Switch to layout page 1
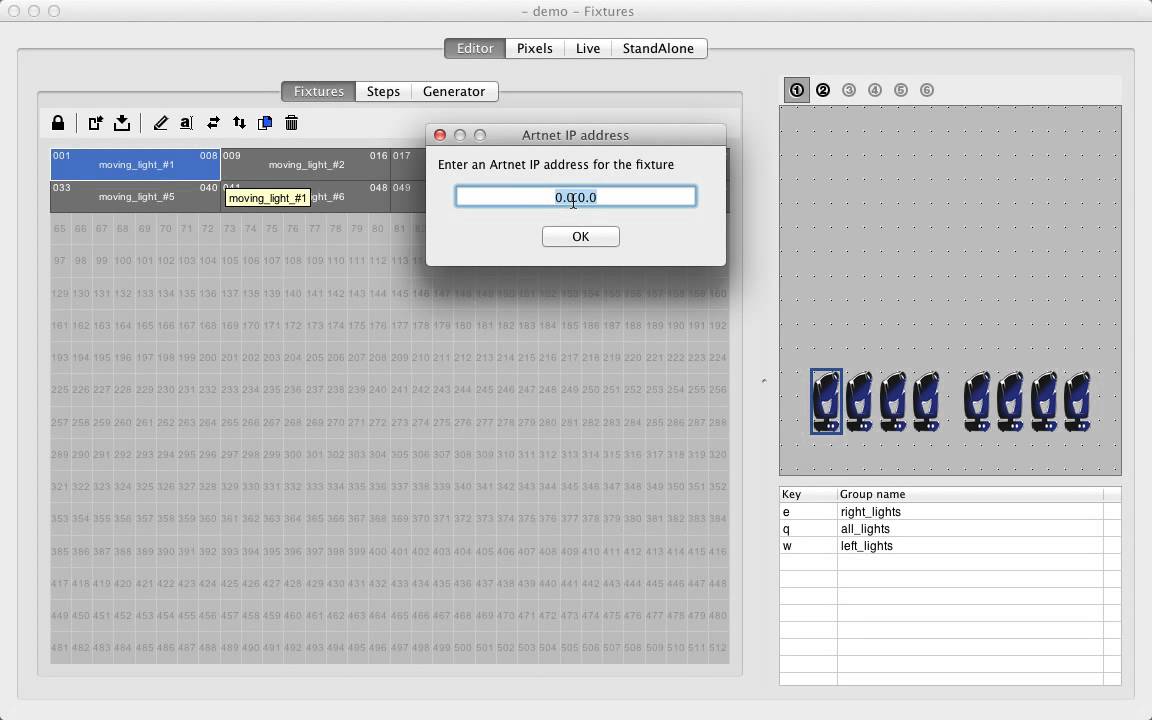The height and width of the screenshot is (720, 1152). [x=797, y=90]
